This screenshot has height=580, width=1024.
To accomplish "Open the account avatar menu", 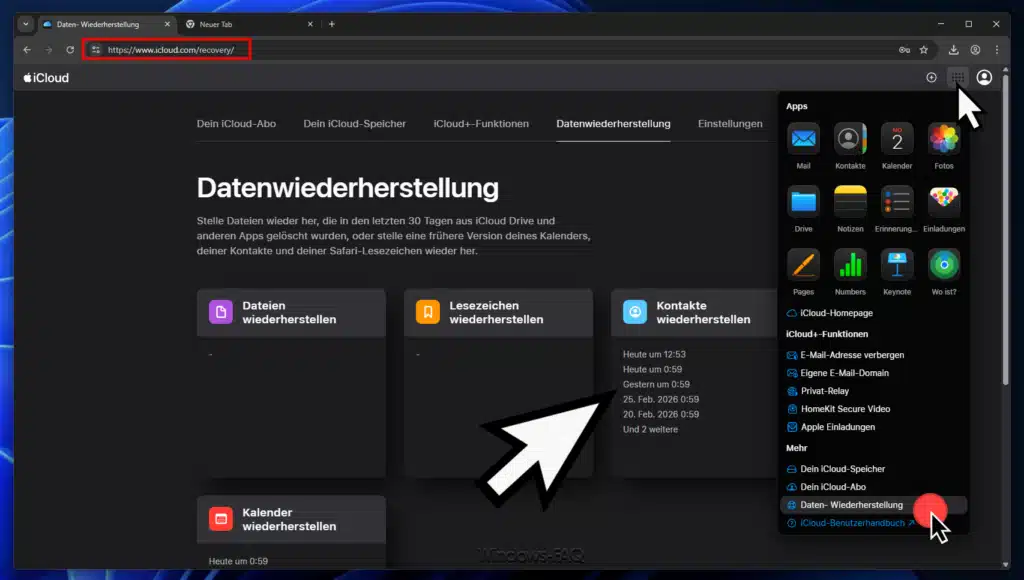I will point(983,77).
